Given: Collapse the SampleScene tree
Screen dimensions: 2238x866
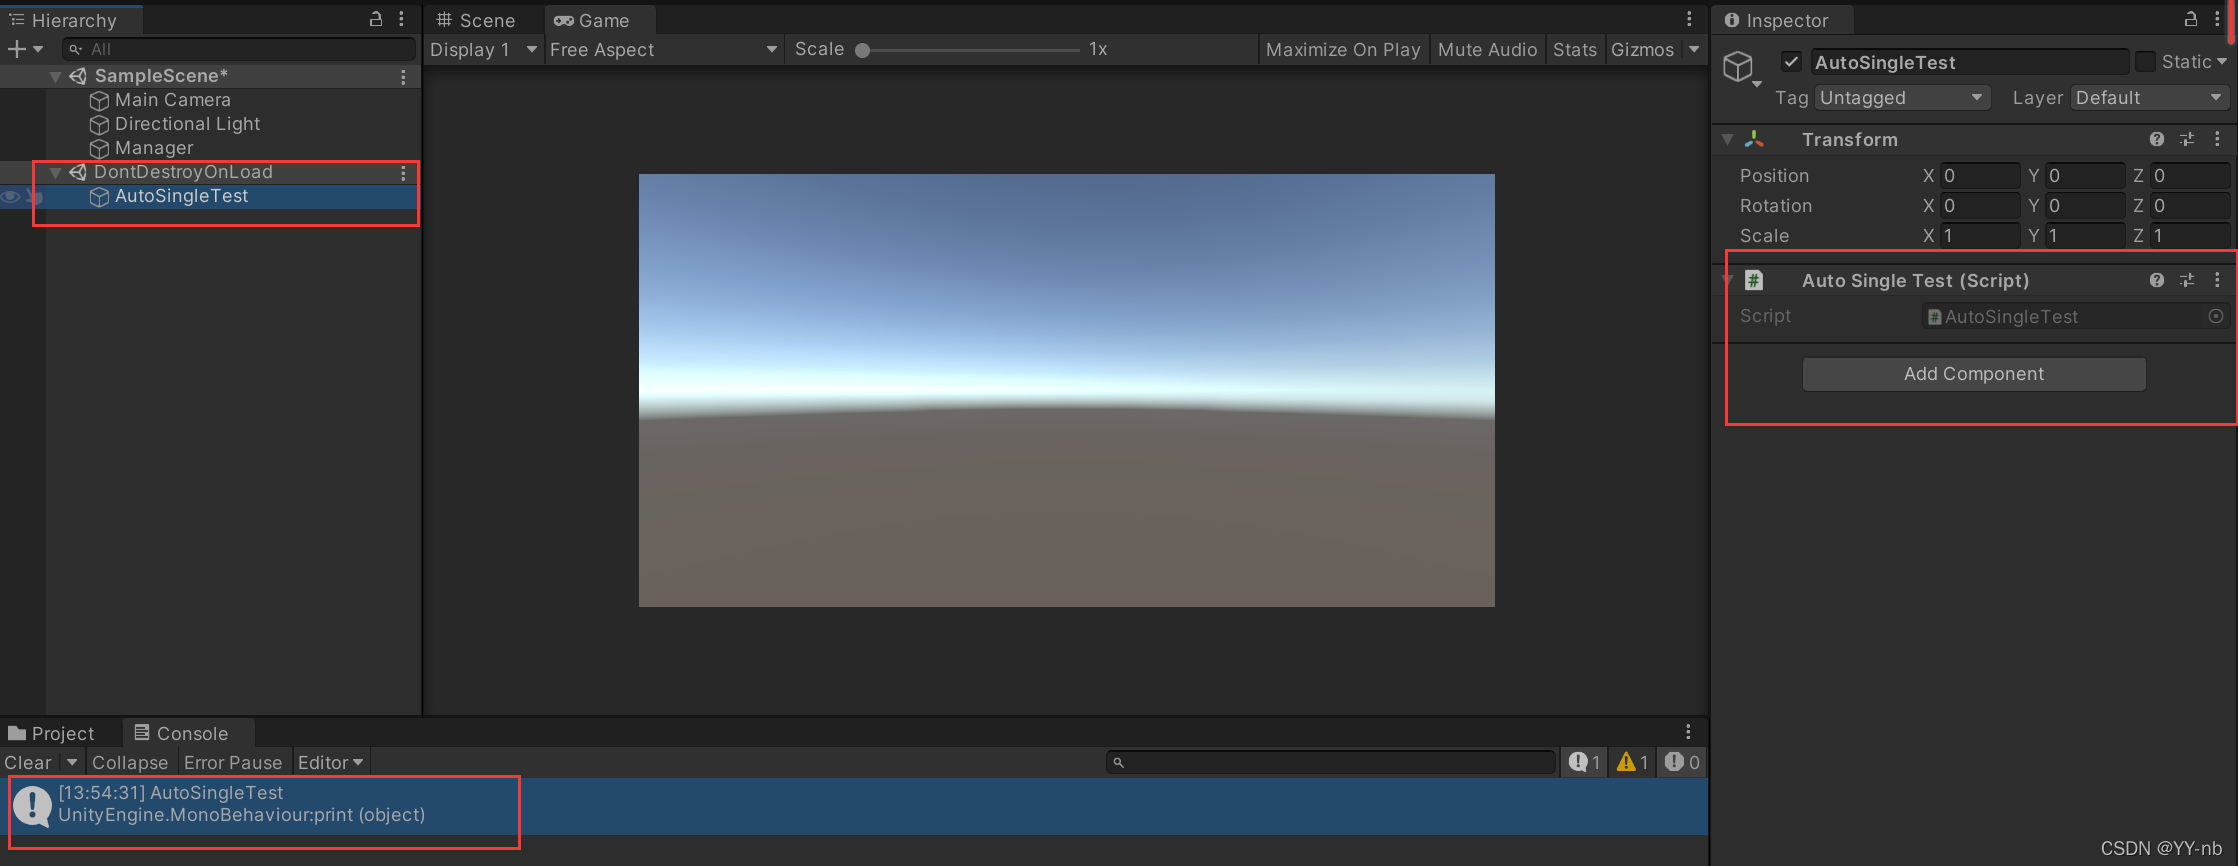Looking at the screenshot, I should click(x=56, y=76).
